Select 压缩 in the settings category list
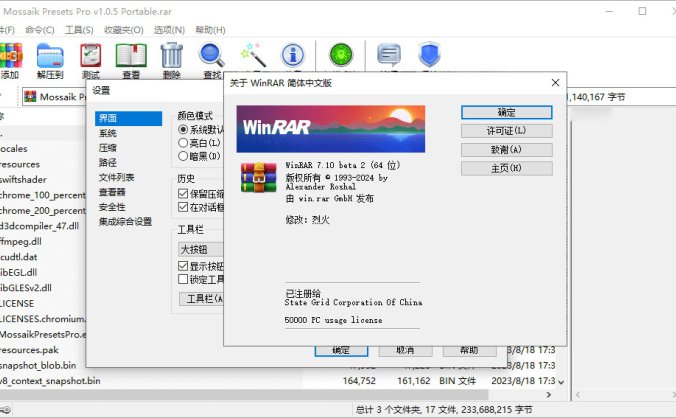 108,148
